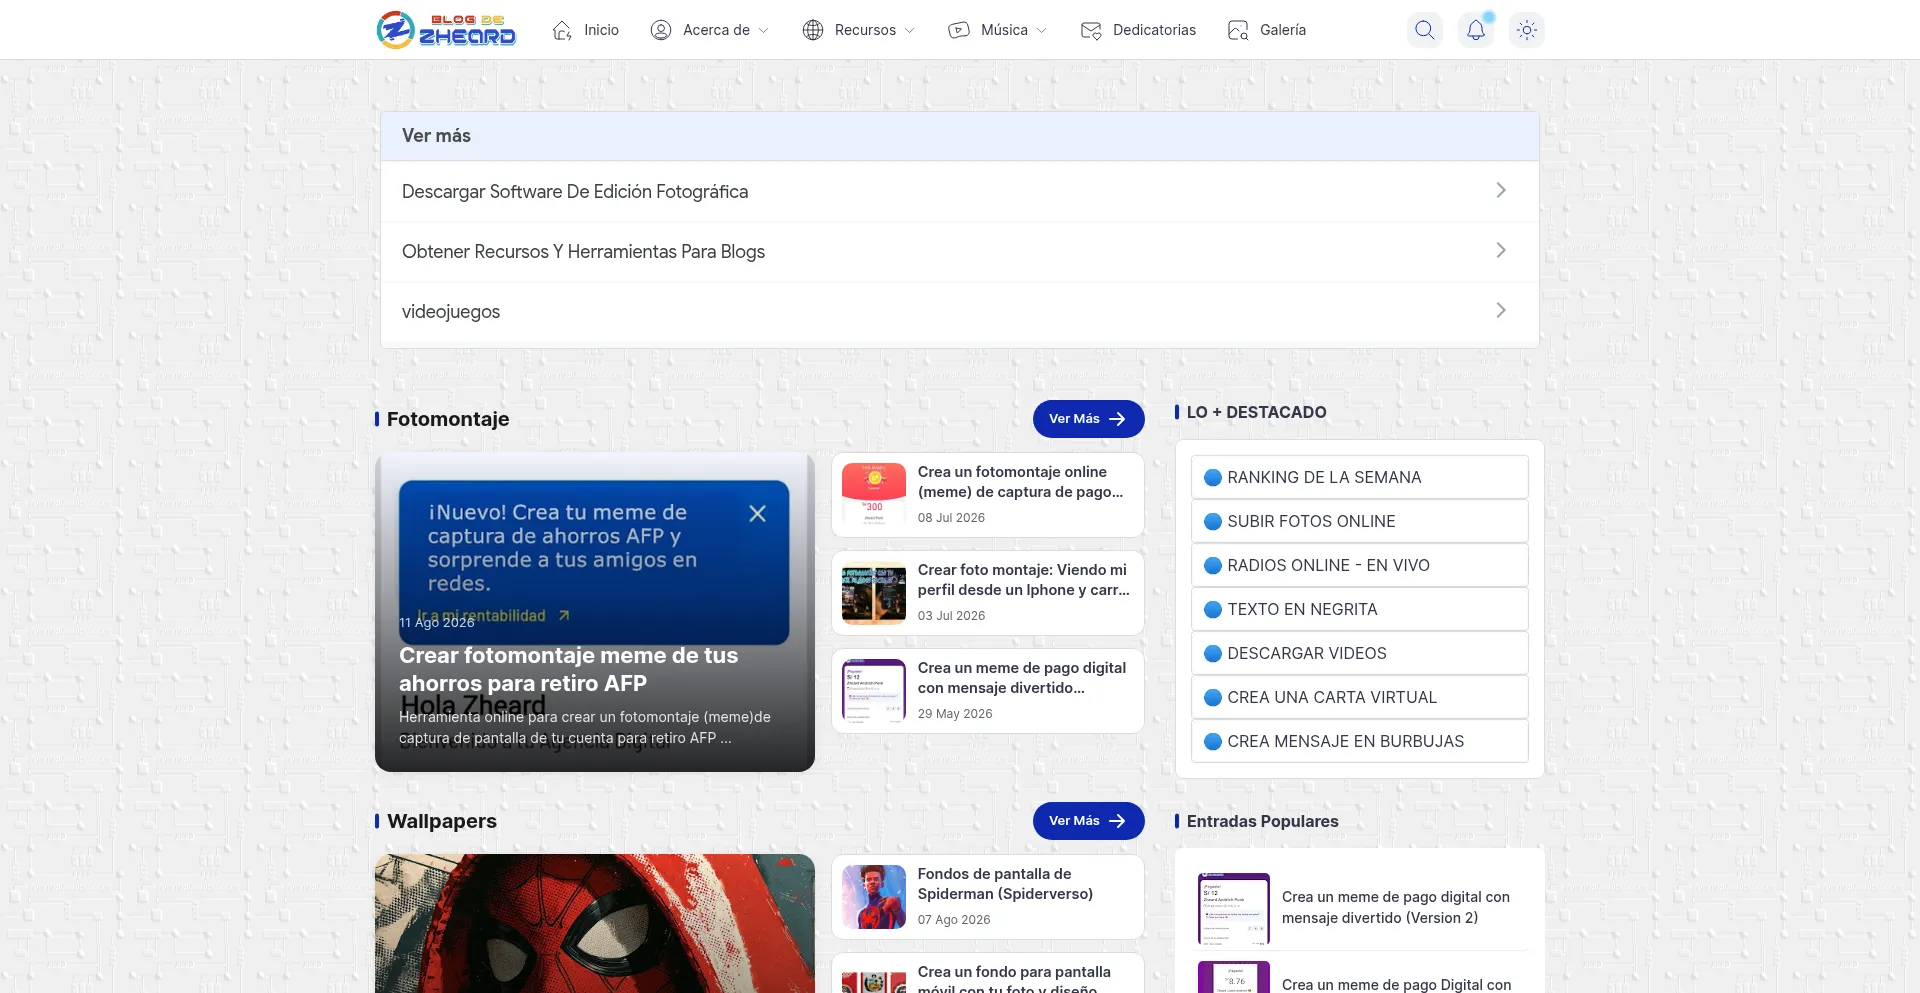Image resolution: width=1920 pixels, height=993 pixels.
Task: Close the AFP meme banner X
Action: pyautogui.click(x=758, y=513)
